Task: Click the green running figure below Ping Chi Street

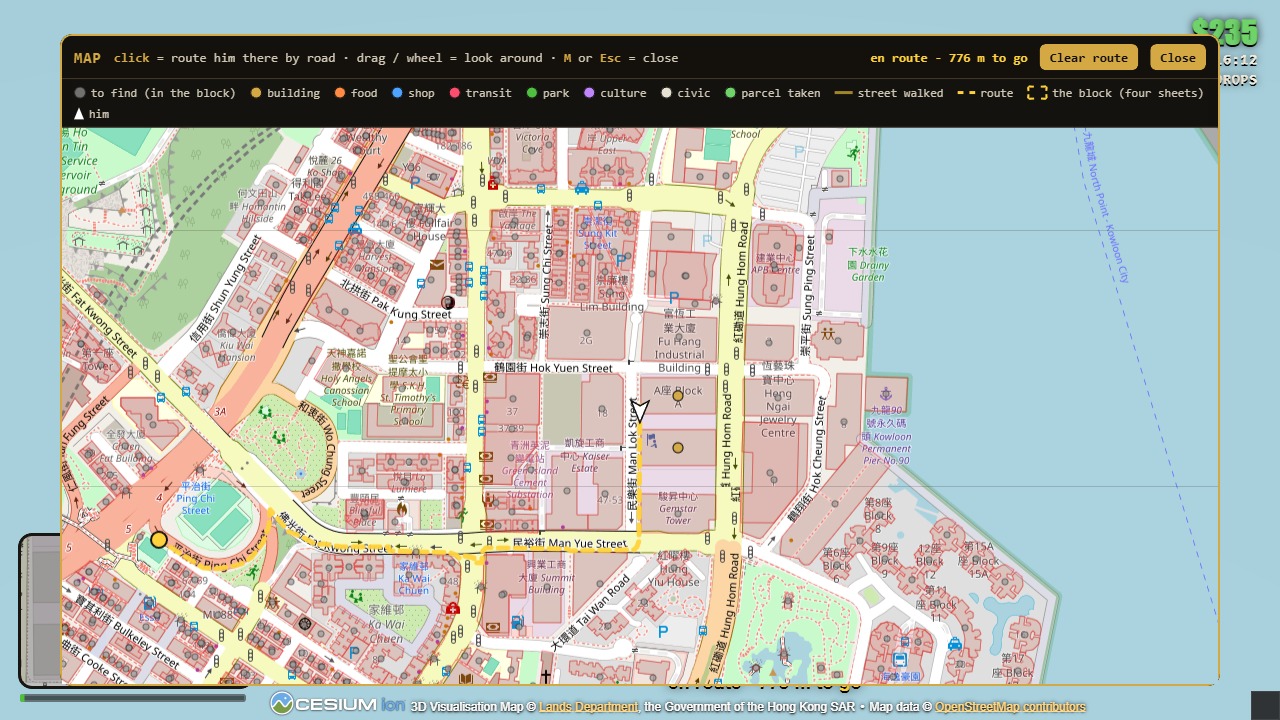Action: (x=253, y=571)
